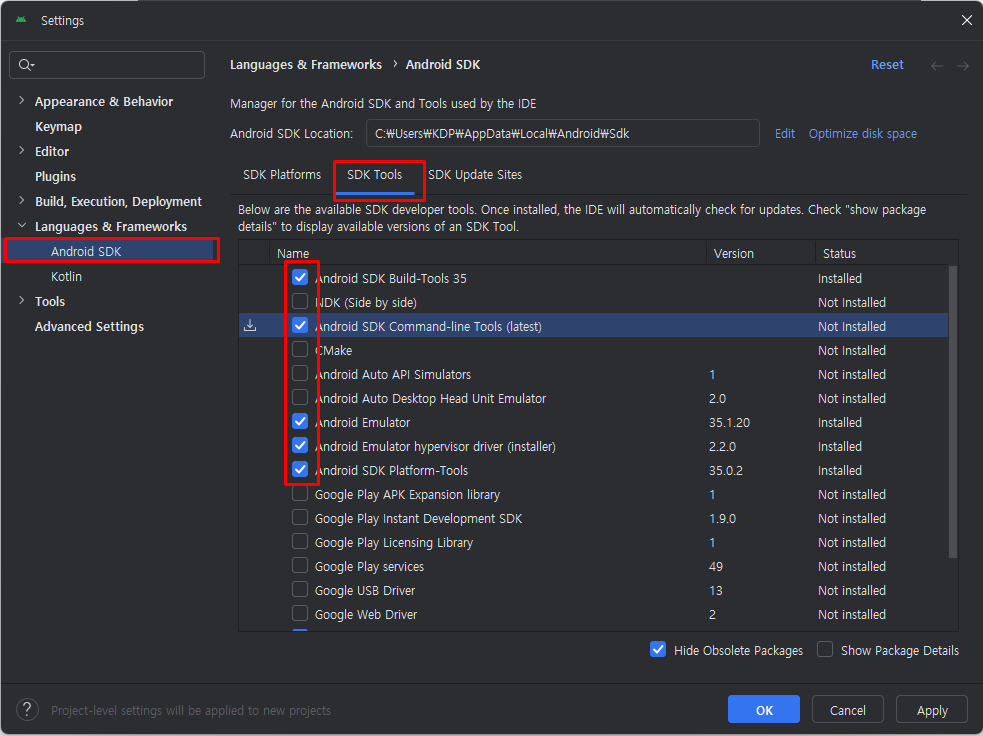Click the Android SDK Location path field
983x736 pixels.
point(562,133)
